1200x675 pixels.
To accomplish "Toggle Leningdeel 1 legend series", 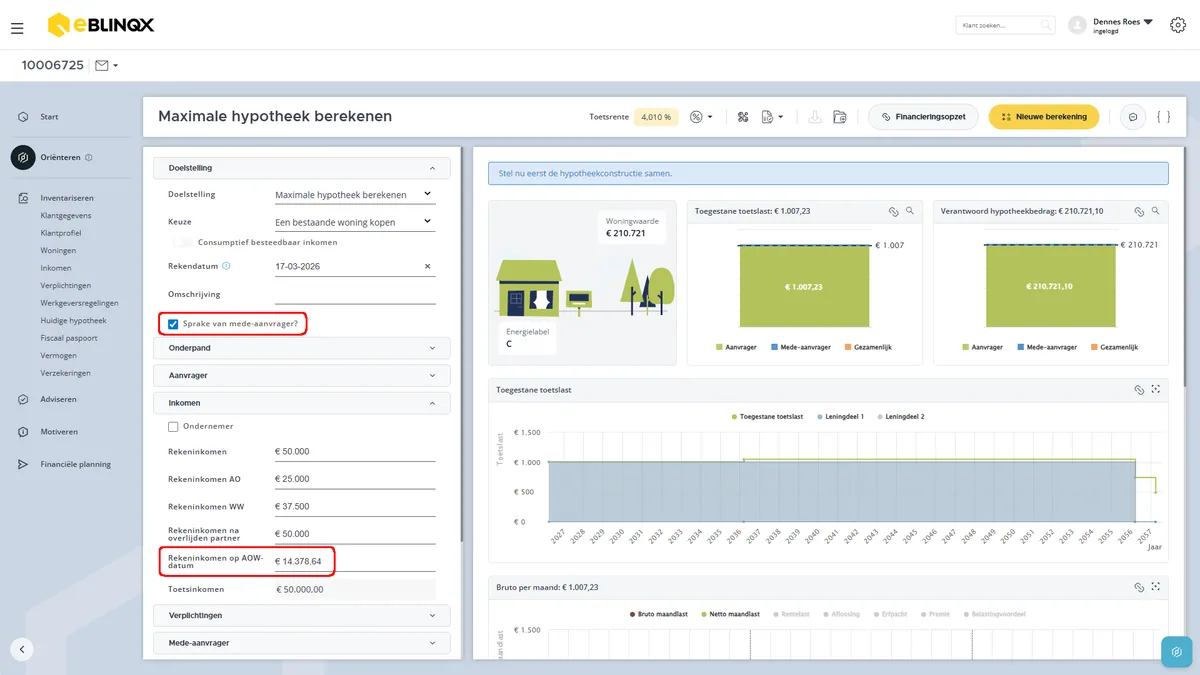I will pos(840,416).
